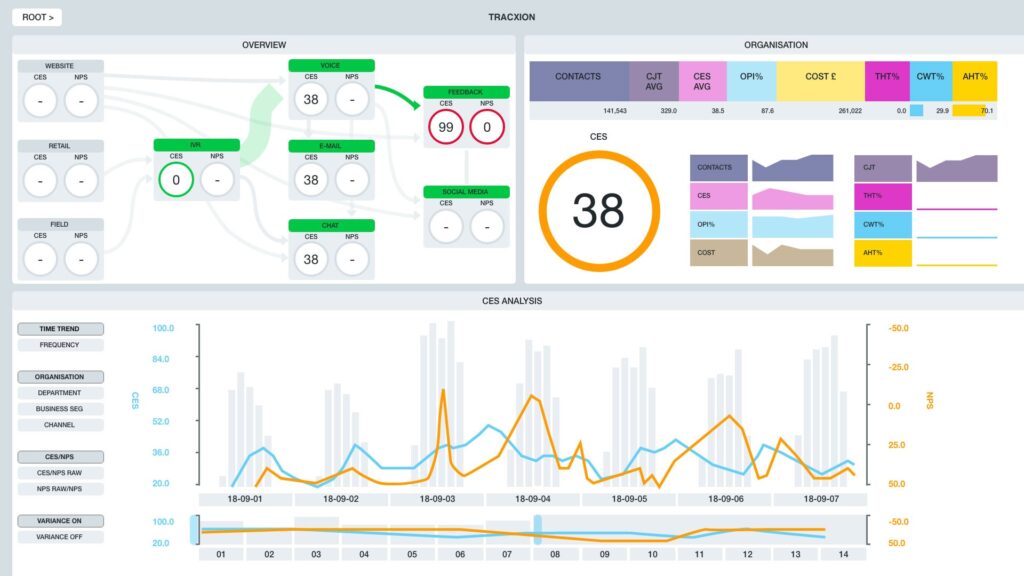Screen dimensions: 1024x576
Task: Click the IVR CES gauge showing 0
Action: click(x=175, y=180)
